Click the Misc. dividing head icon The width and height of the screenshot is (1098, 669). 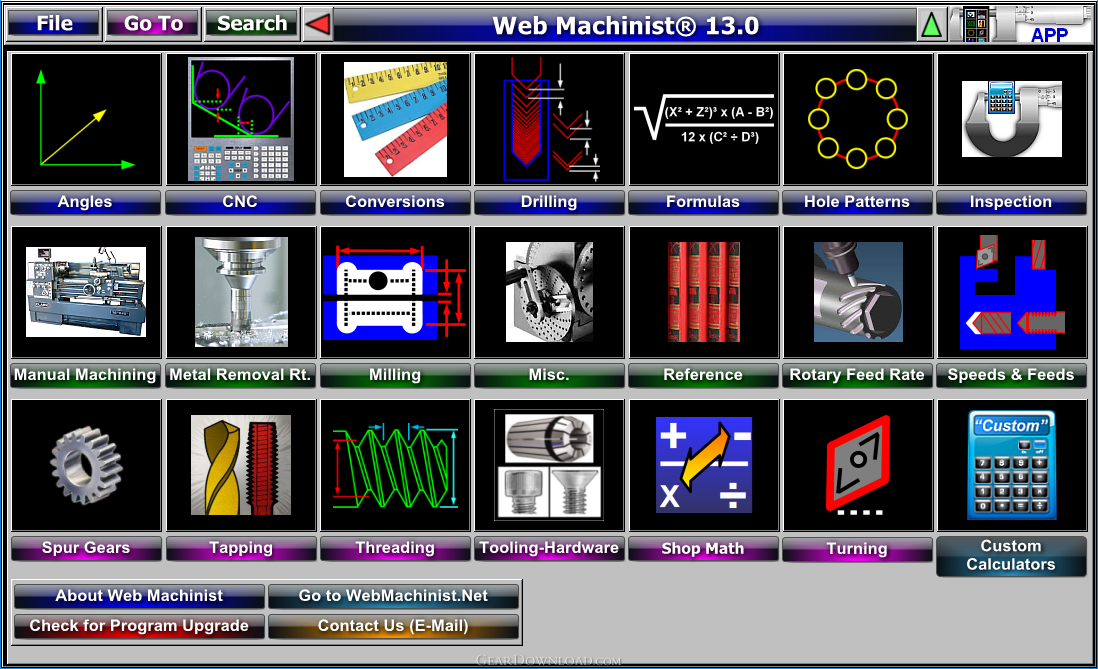(x=549, y=292)
